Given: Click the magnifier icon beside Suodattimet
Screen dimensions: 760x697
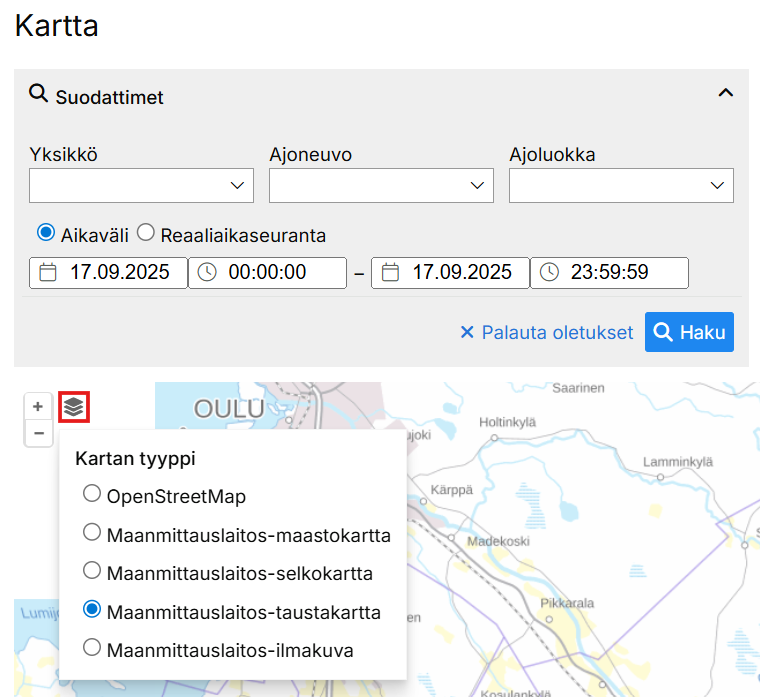Looking at the screenshot, I should pyautogui.click(x=39, y=94).
